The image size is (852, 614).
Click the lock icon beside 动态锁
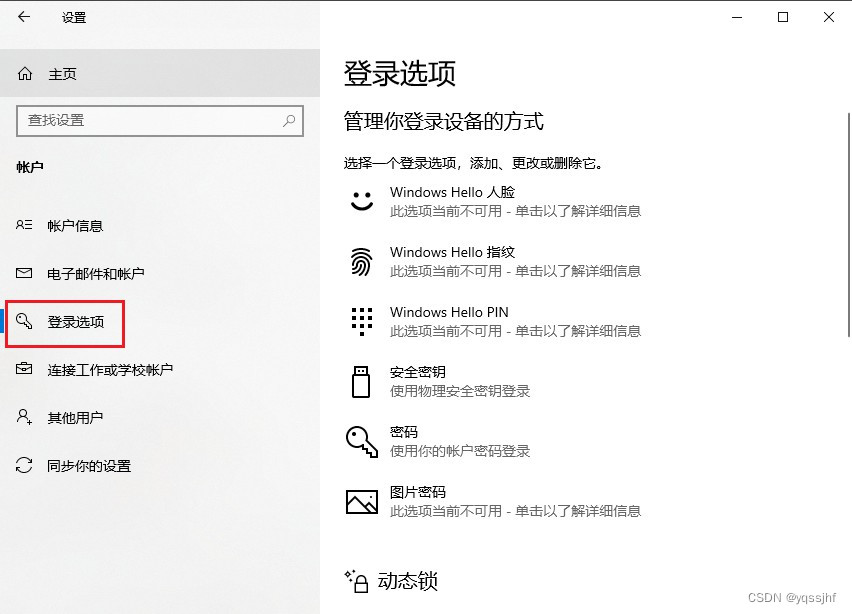pos(358,581)
